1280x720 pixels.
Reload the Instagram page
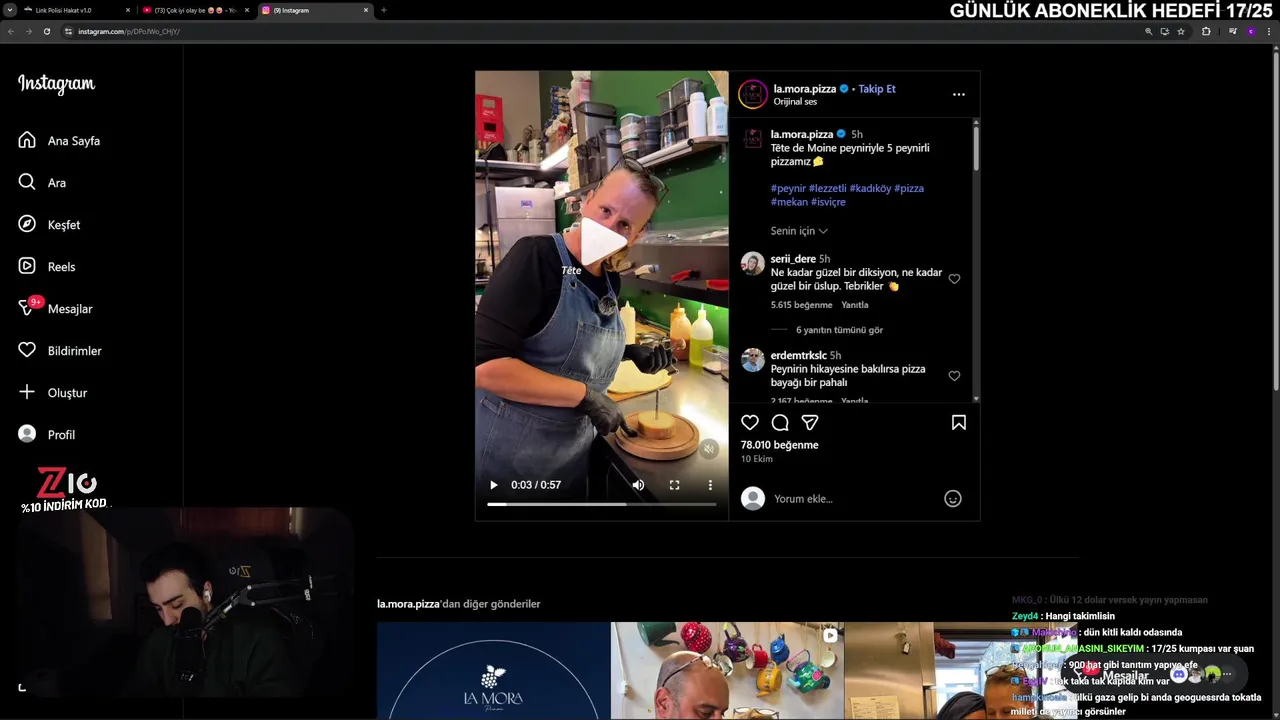click(46, 31)
